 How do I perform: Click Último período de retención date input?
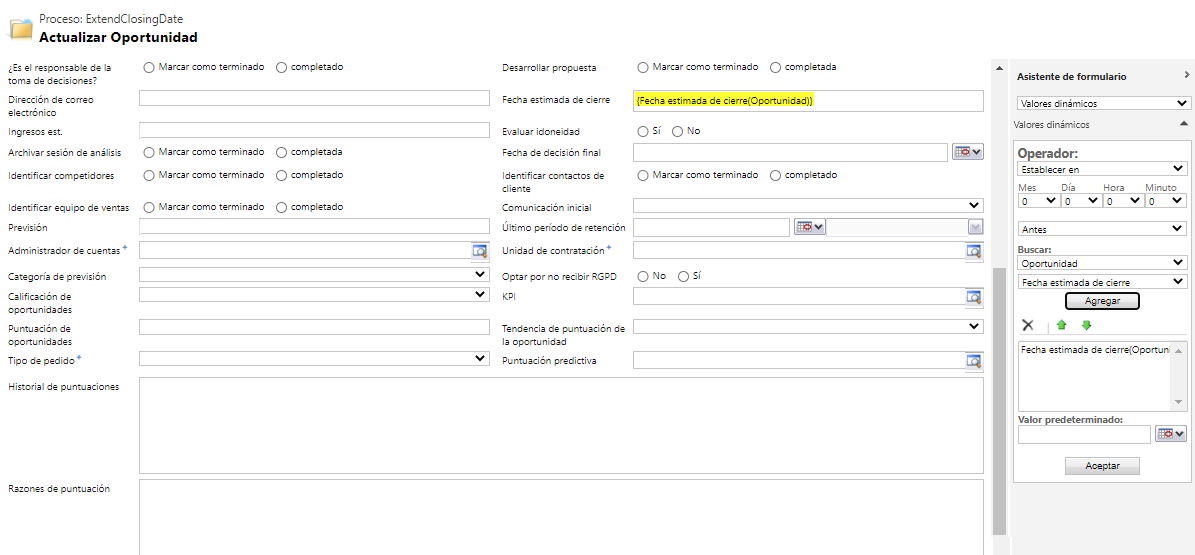pyautogui.click(x=711, y=226)
